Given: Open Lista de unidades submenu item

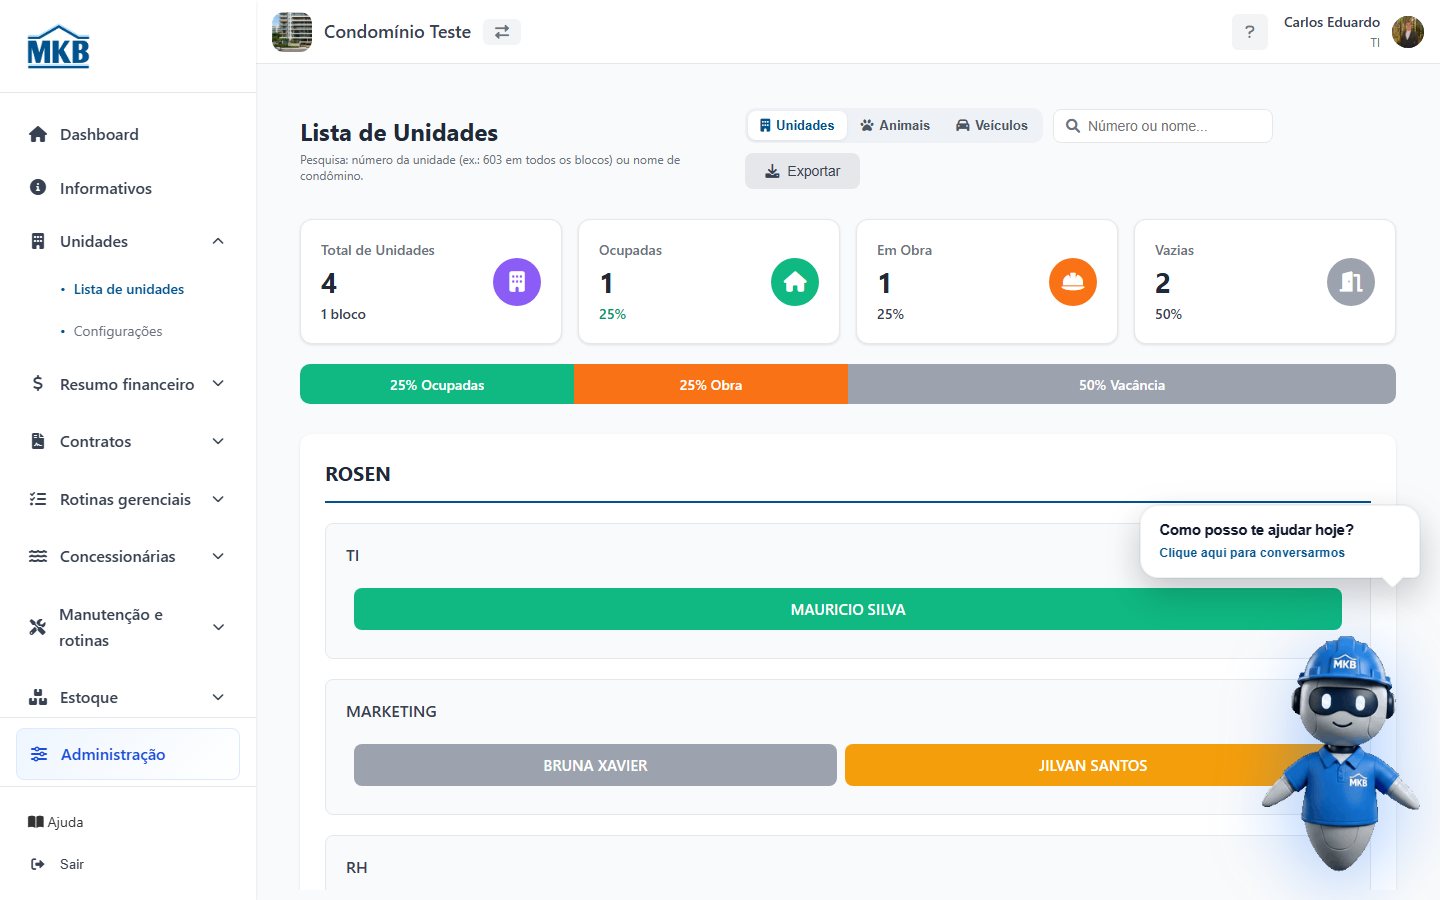Looking at the screenshot, I should pyautogui.click(x=129, y=289).
